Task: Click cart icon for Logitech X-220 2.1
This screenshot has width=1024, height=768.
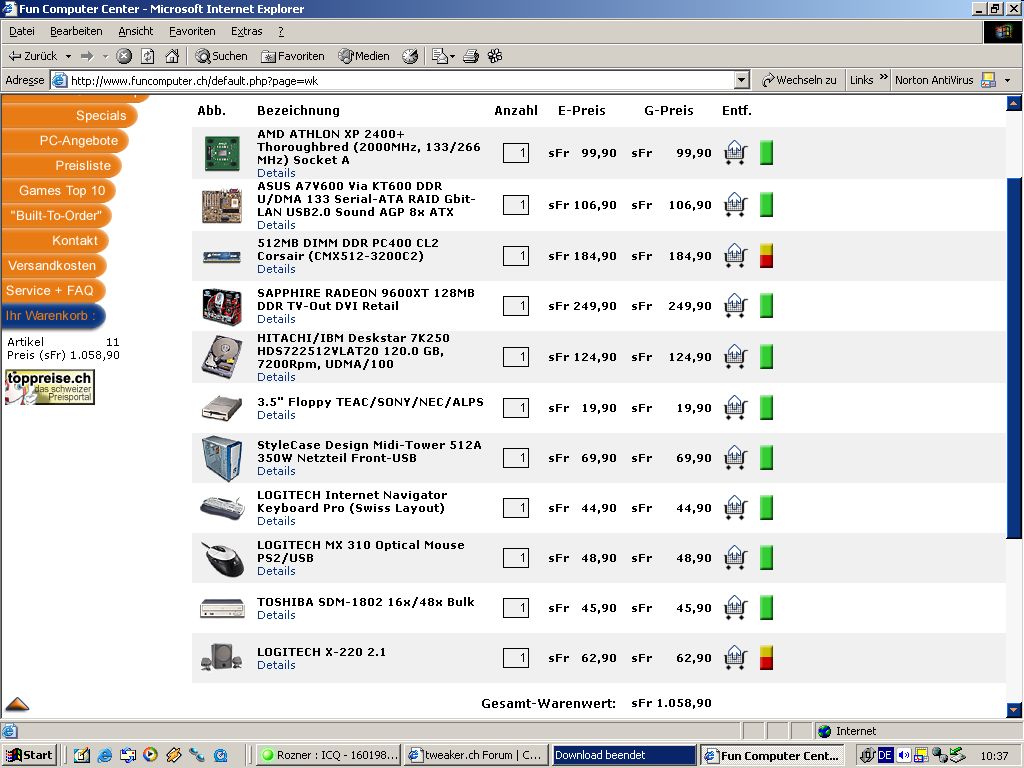Action: 735,658
